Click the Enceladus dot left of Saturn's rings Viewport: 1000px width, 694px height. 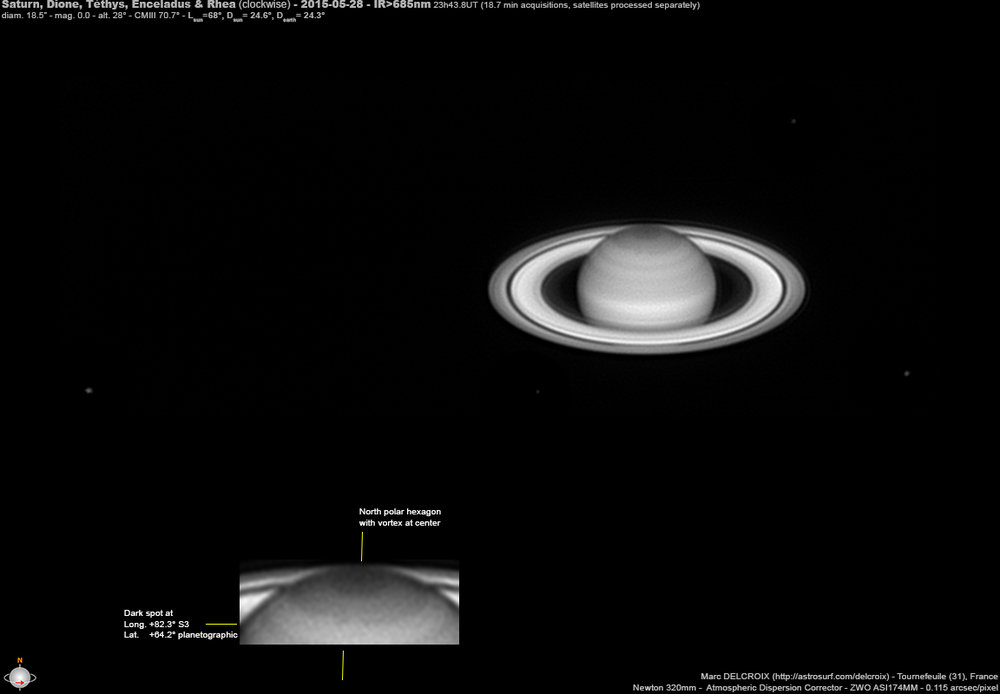point(538,392)
